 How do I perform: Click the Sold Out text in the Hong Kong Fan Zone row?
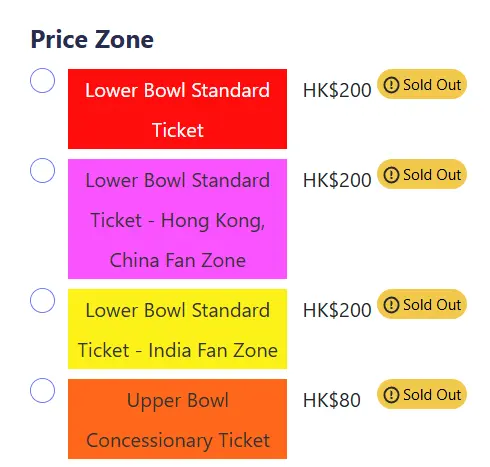coord(432,175)
